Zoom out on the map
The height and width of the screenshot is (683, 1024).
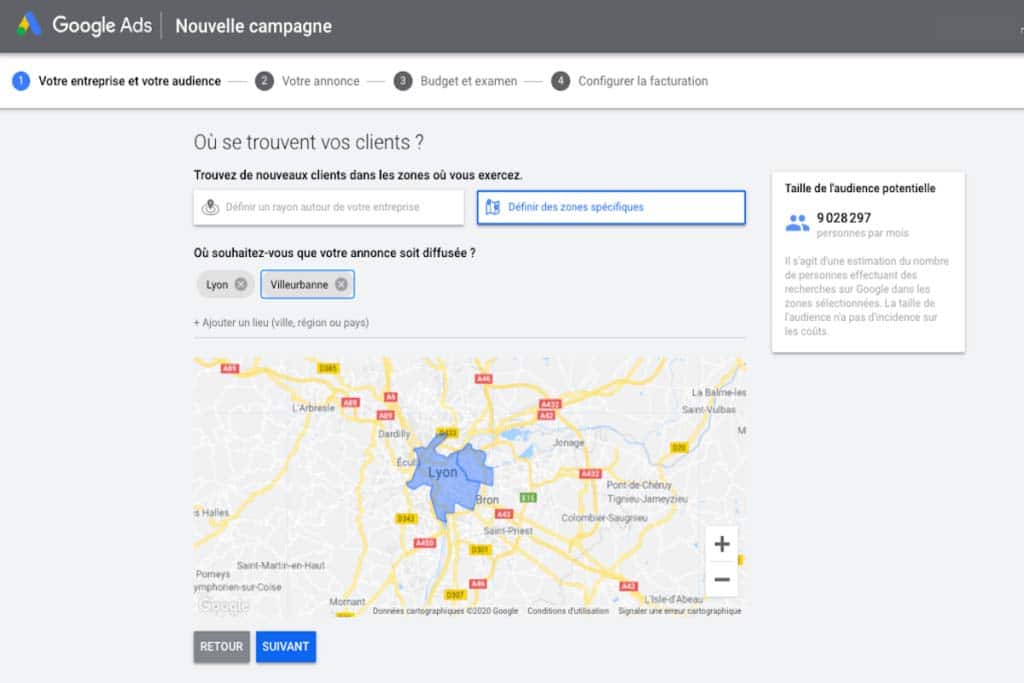click(722, 579)
